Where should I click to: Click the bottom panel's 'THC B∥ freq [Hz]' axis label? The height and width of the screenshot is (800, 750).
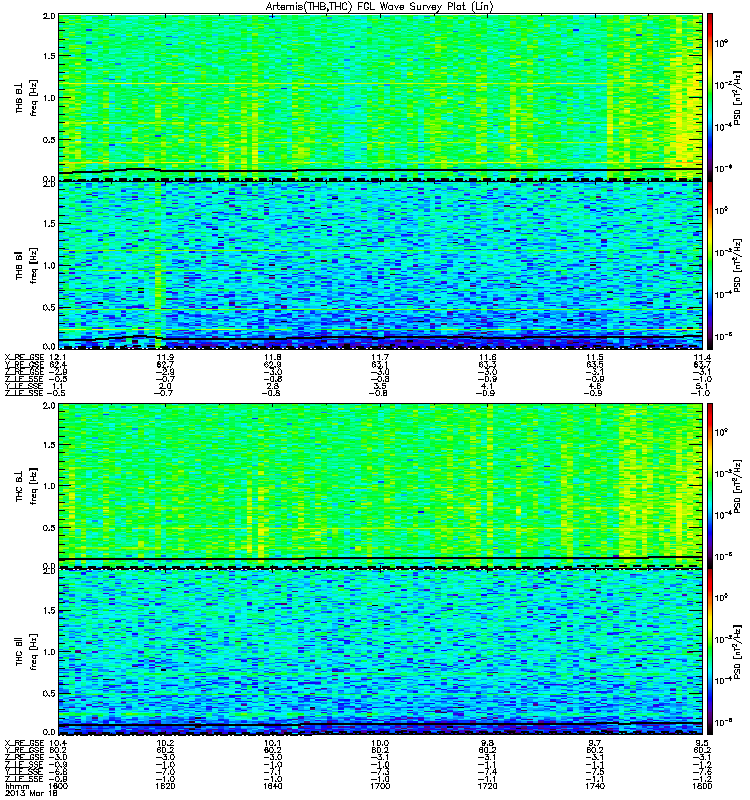pos(27,652)
